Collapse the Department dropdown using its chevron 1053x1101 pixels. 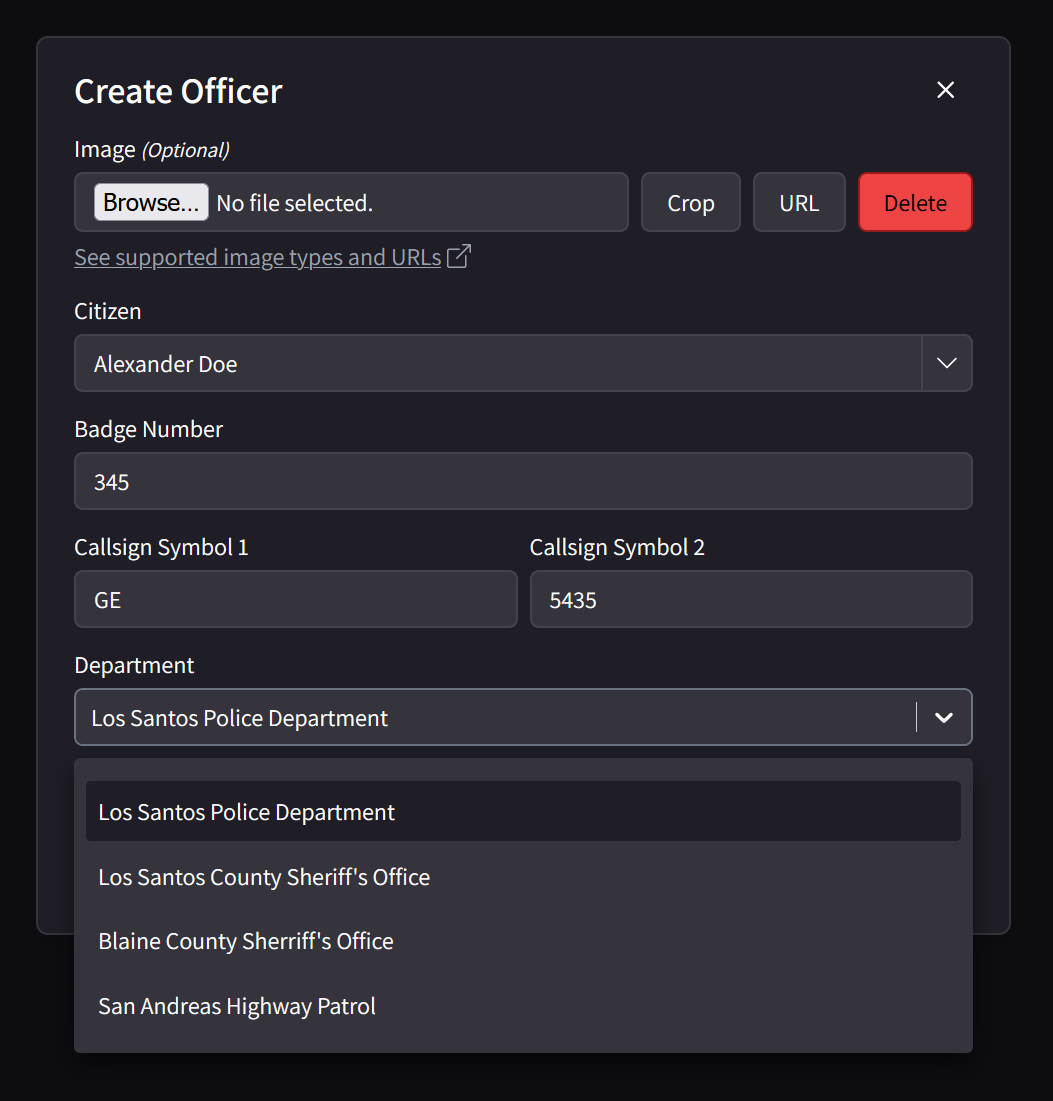pyautogui.click(x=943, y=718)
